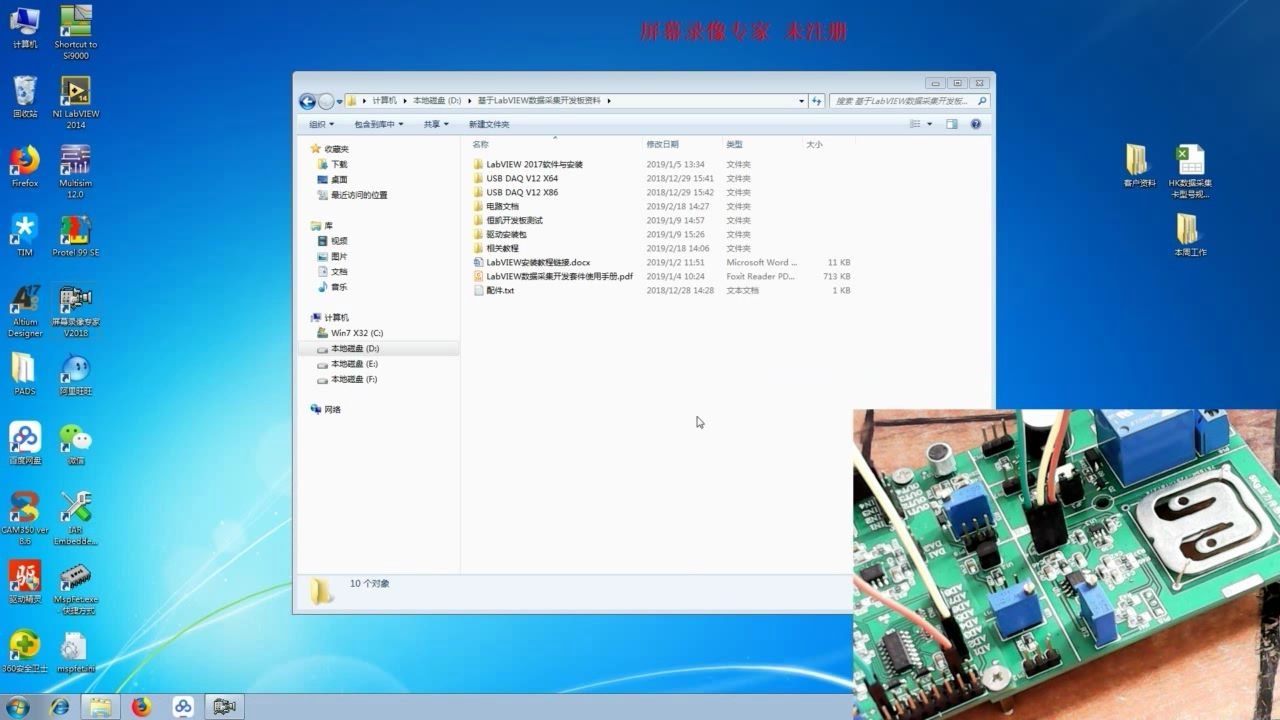
Task: Click the Windows Start button
Action: 17,707
